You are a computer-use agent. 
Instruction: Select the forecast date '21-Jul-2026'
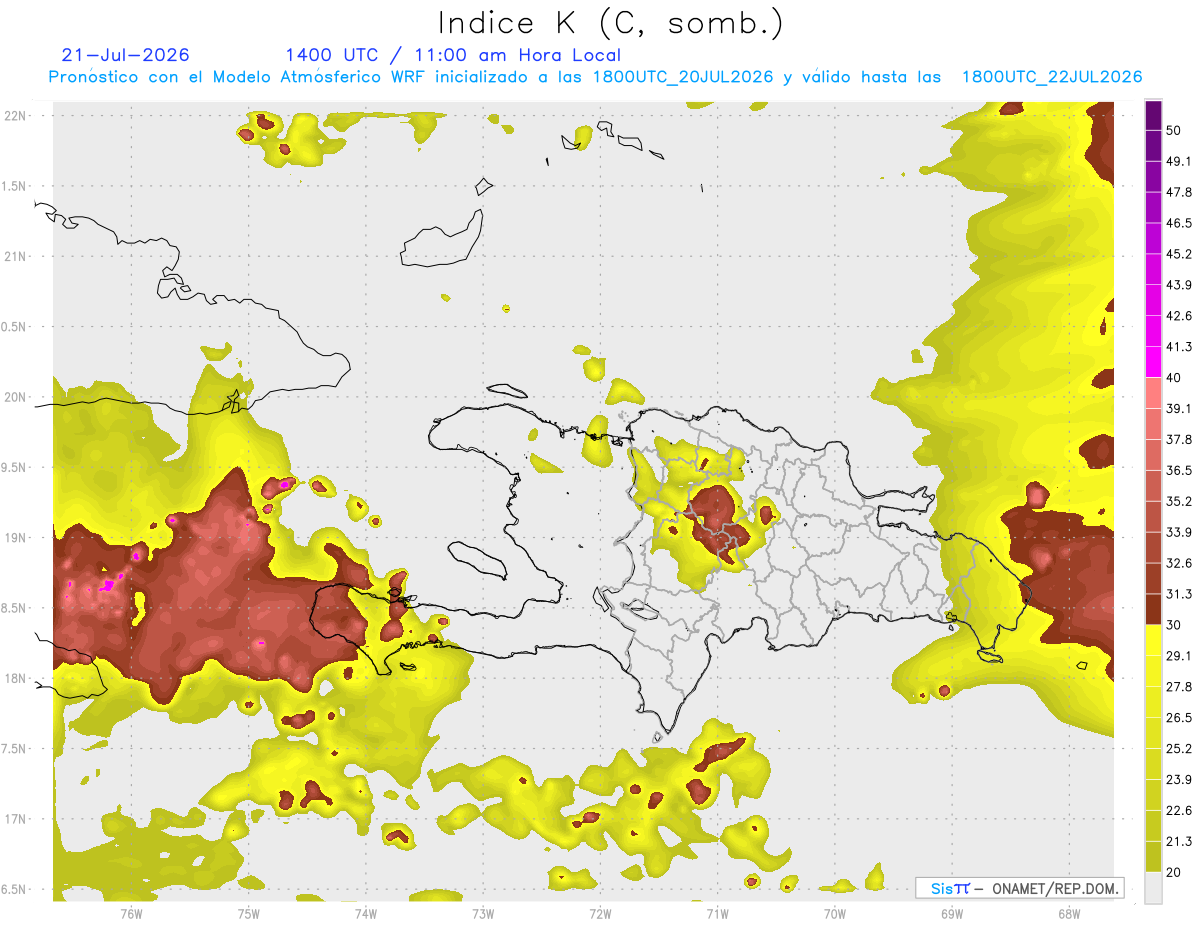(x=125, y=55)
